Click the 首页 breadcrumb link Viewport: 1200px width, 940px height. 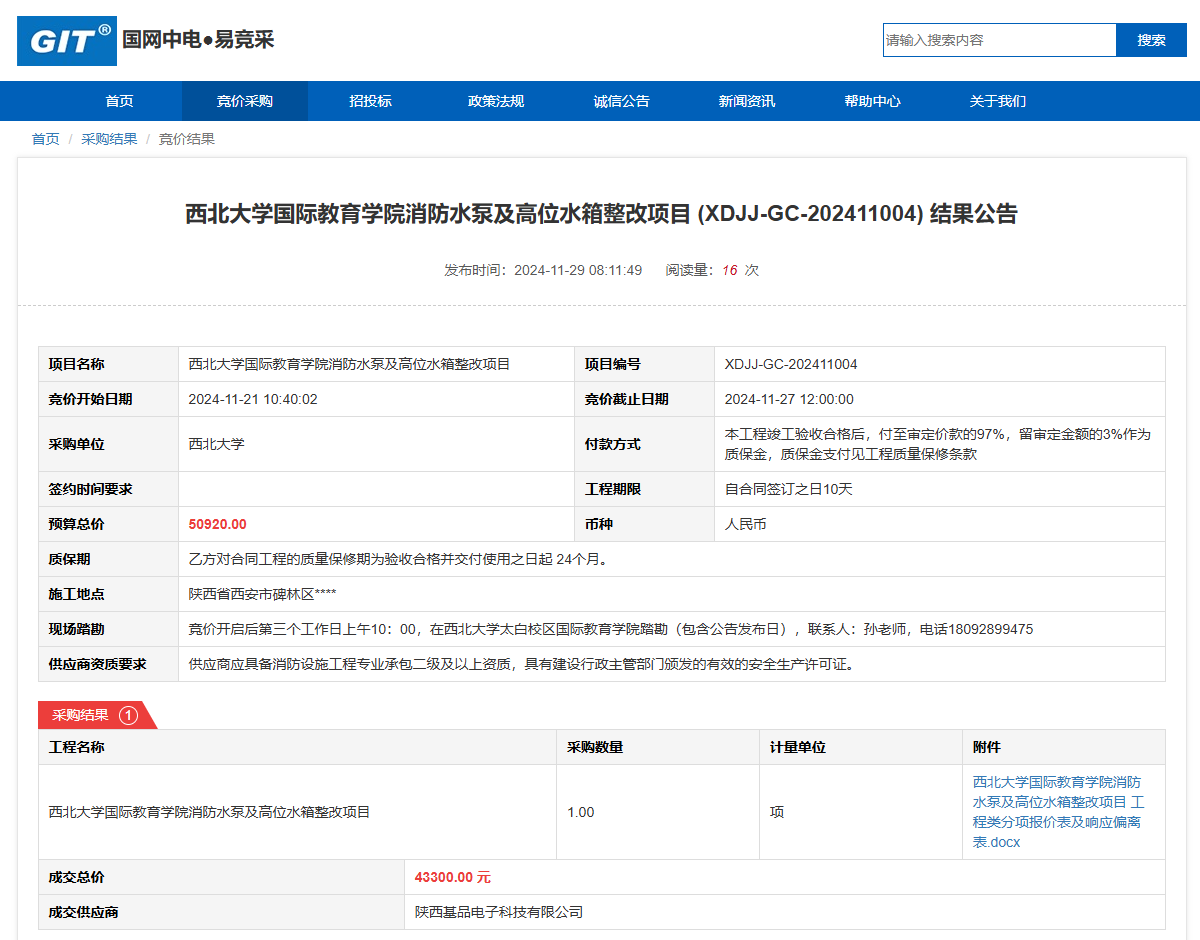click(x=45, y=139)
